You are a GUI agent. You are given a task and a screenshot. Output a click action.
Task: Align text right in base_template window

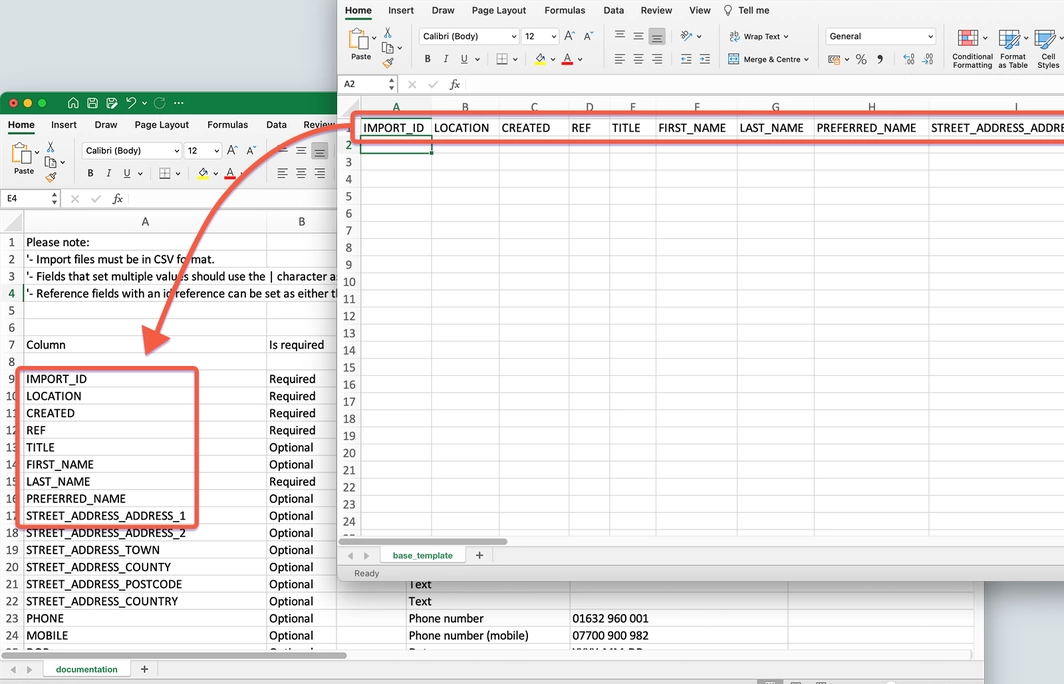pos(657,59)
